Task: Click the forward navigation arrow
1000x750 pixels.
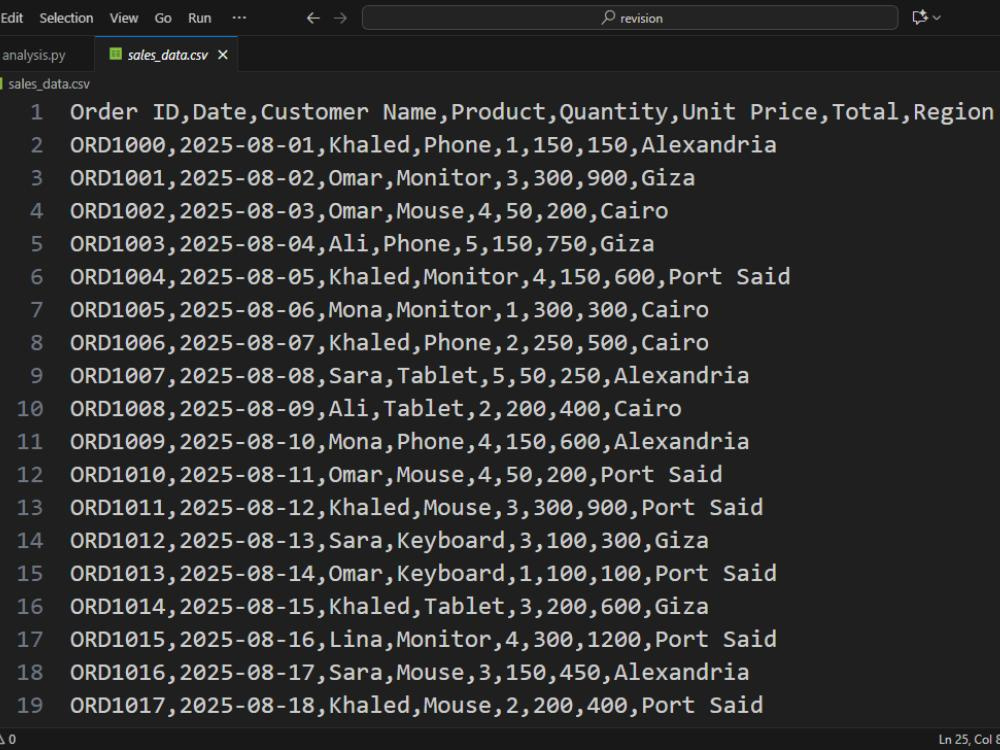Action: click(340, 17)
